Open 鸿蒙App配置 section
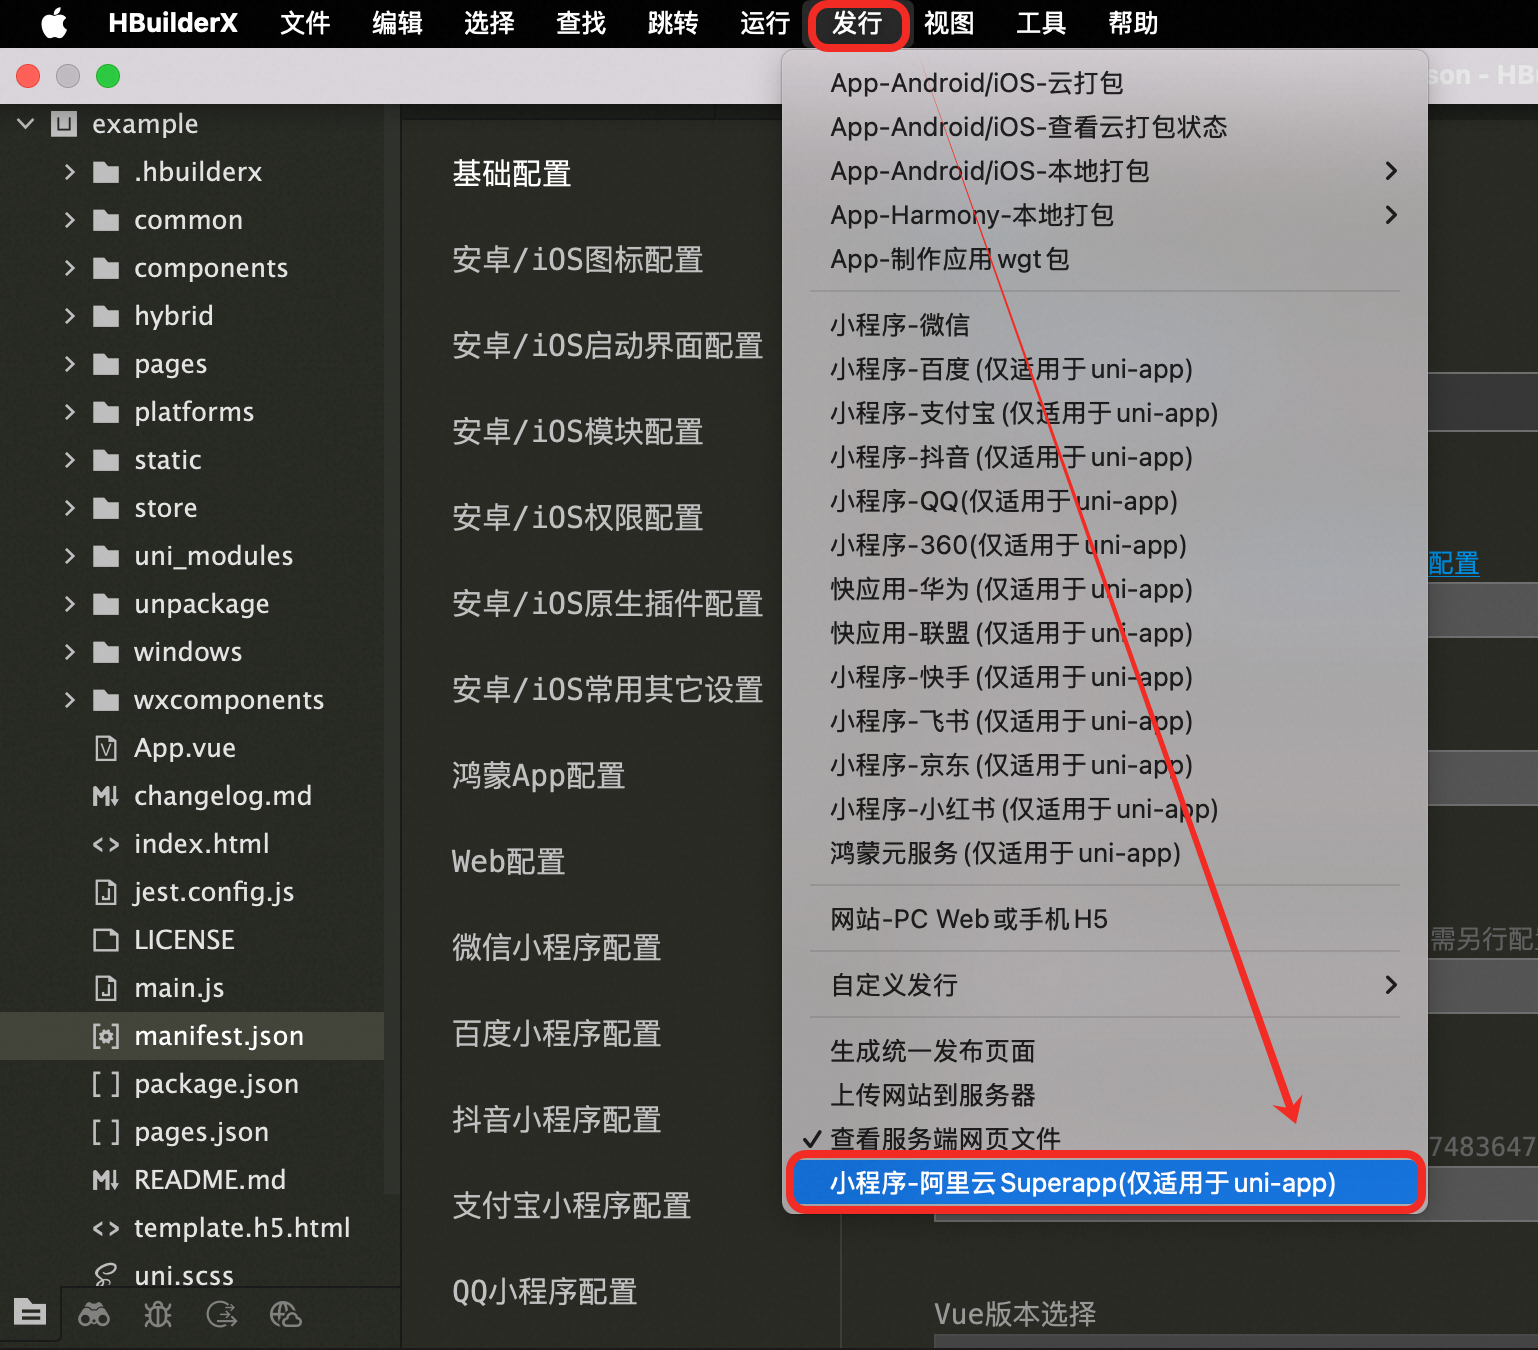 click(539, 776)
